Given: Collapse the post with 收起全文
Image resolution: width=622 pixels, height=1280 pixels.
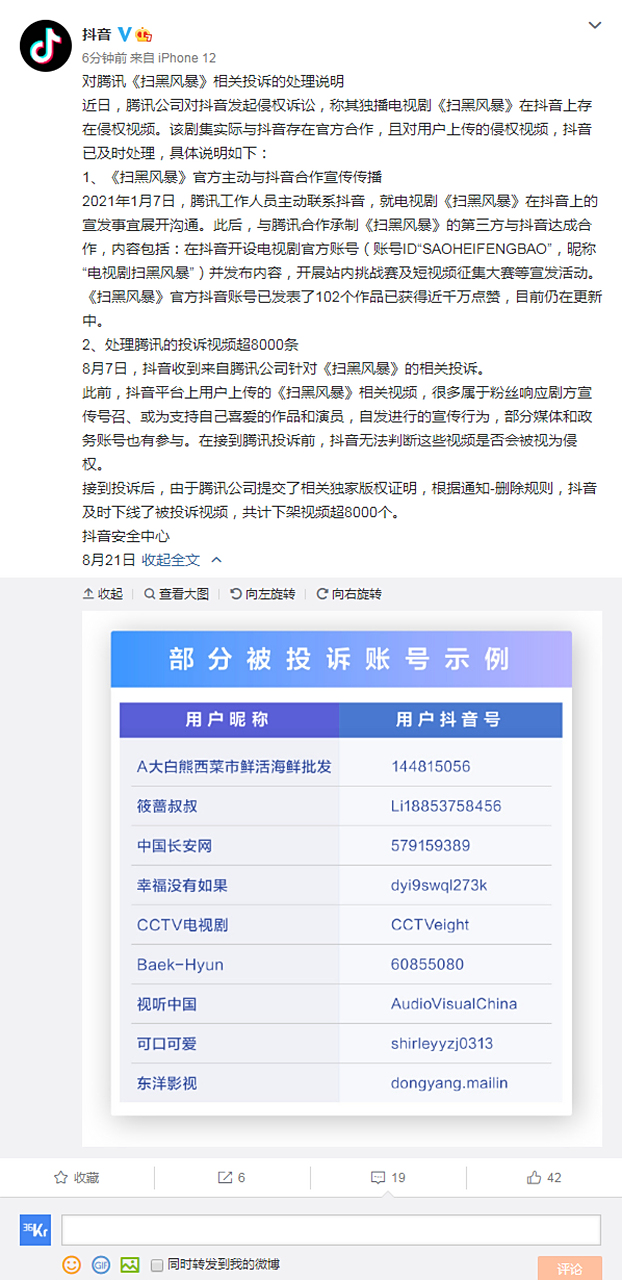Looking at the screenshot, I should [180, 560].
